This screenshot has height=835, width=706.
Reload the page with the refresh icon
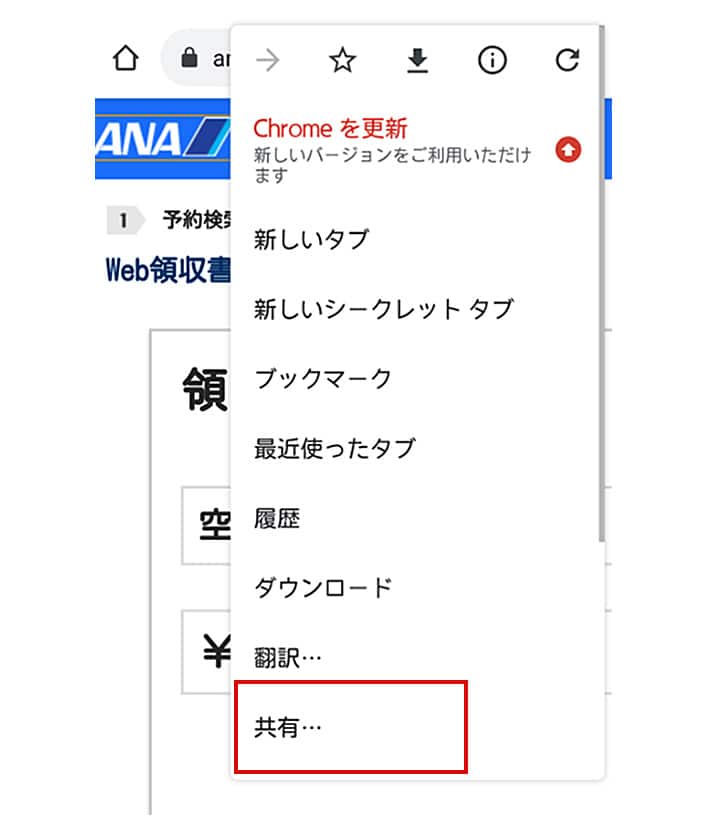[x=567, y=61]
